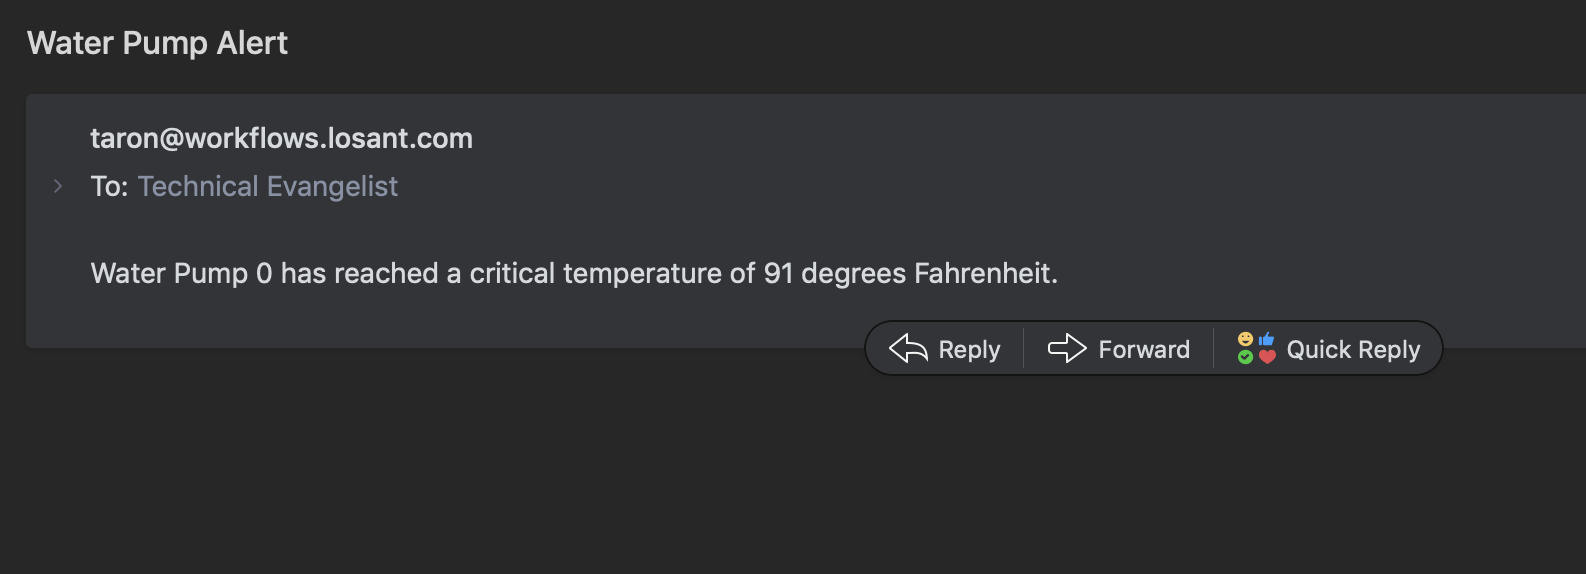Click the Water Pump Alert subject title

pyautogui.click(x=157, y=43)
